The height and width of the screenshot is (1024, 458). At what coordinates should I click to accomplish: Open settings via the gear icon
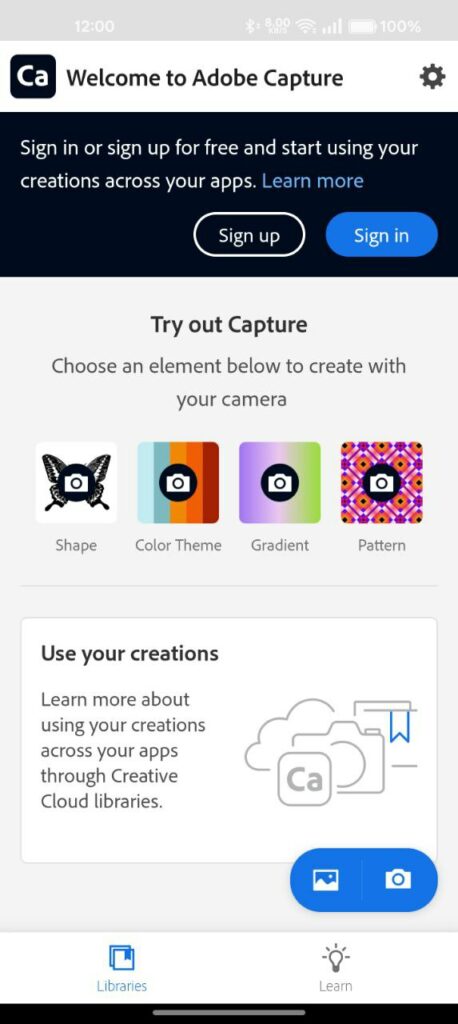(x=432, y=78)
